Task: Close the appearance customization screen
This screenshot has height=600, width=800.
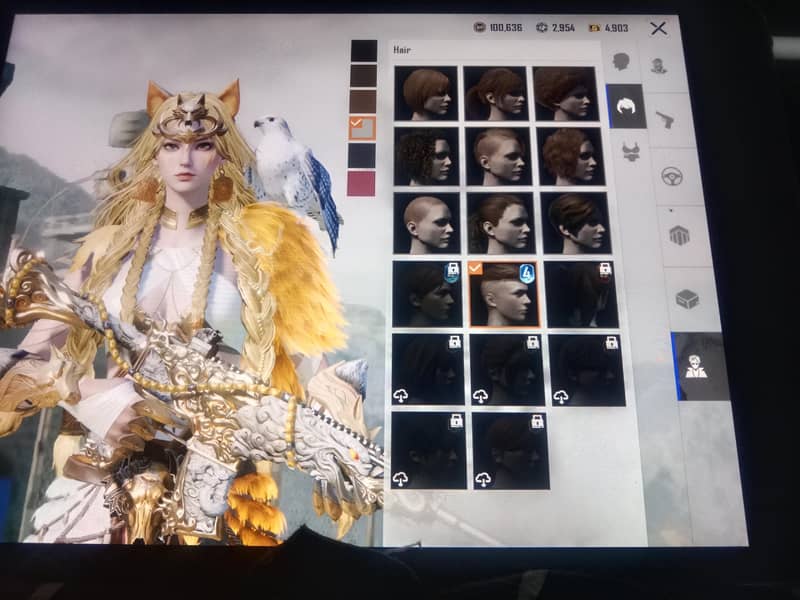Action: pos(658,29)
